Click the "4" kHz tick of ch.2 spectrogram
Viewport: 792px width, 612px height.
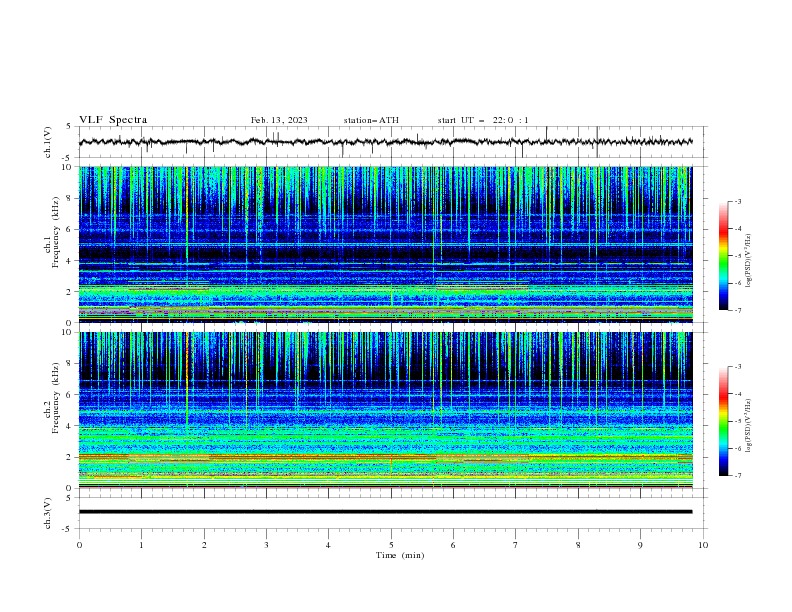[71, 426]
